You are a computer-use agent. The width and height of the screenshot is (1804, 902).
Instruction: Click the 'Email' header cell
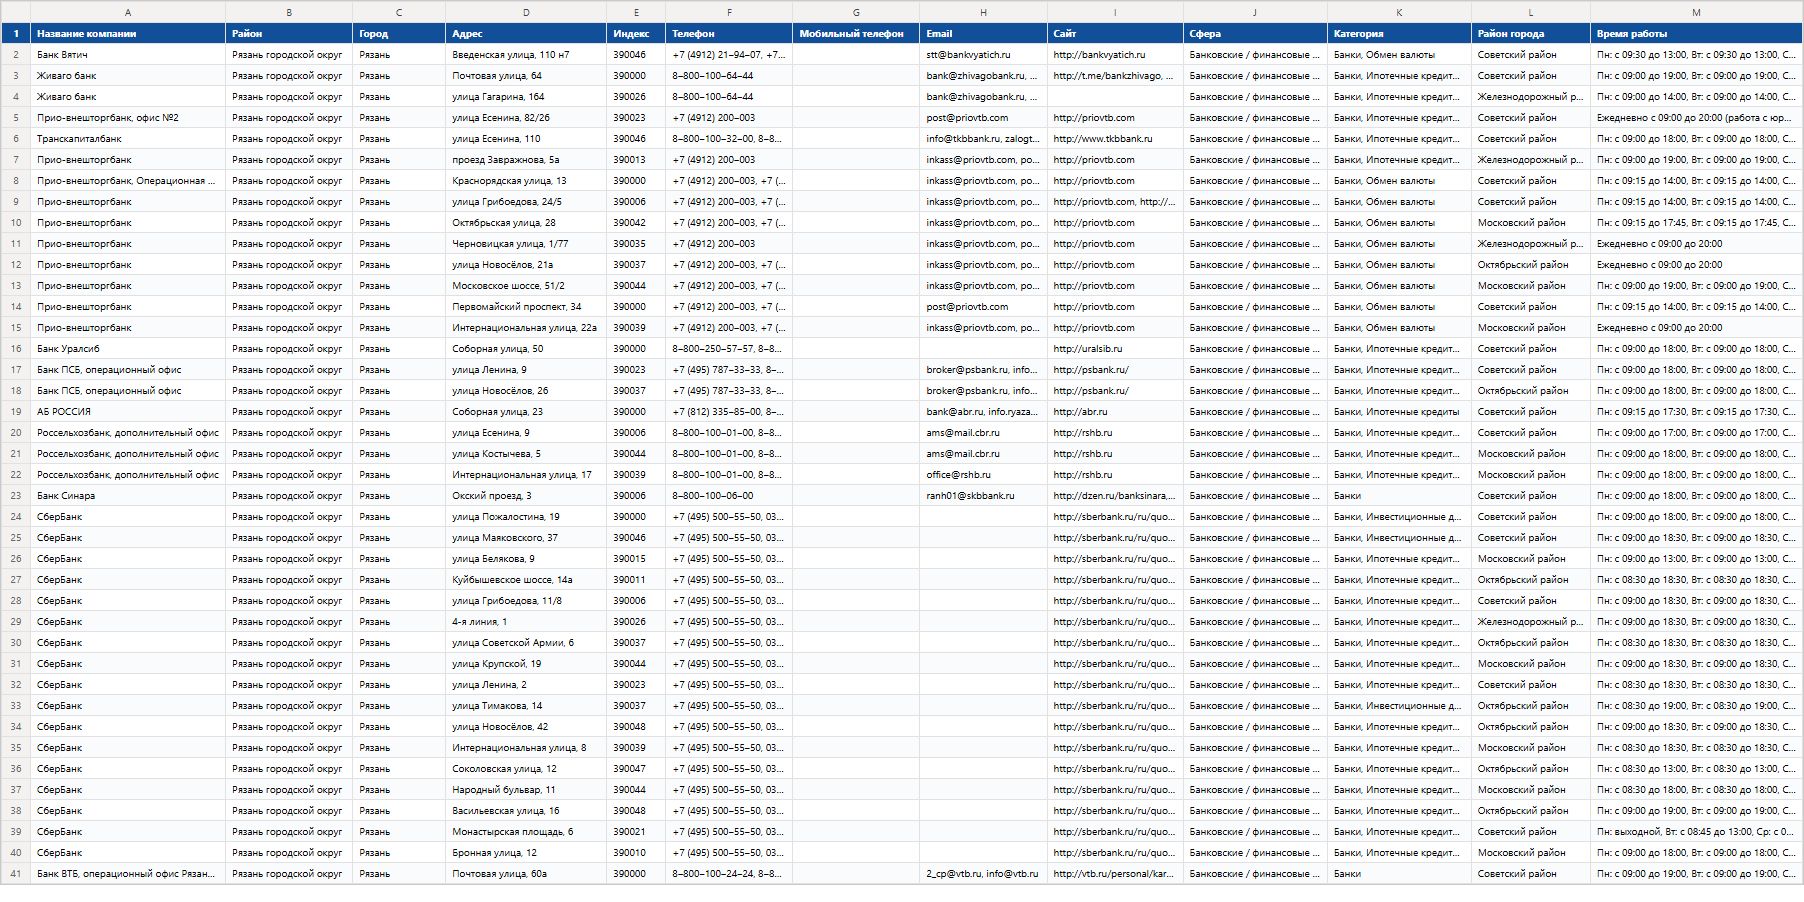point(983,33)
